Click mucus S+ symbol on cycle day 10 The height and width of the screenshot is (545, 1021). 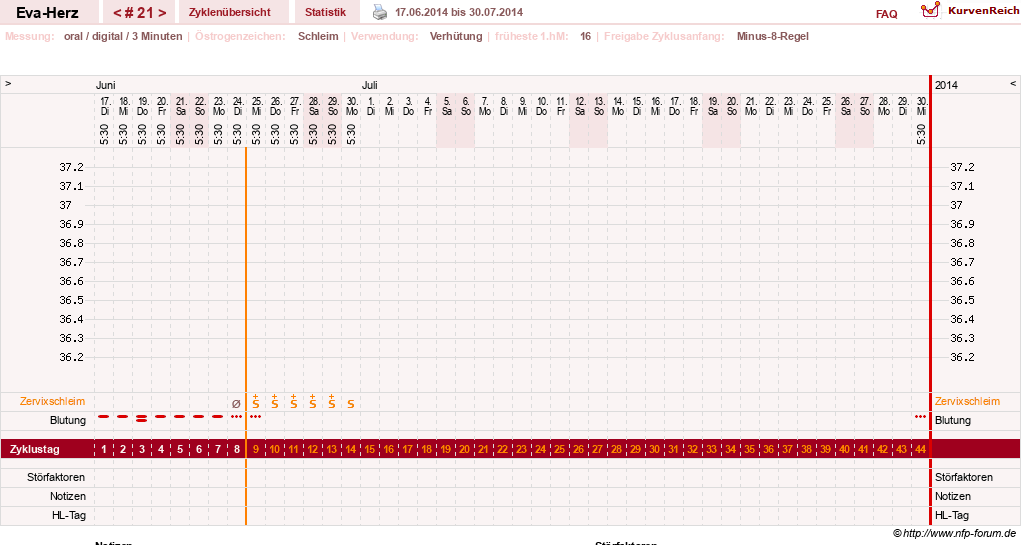coord(275,401)
